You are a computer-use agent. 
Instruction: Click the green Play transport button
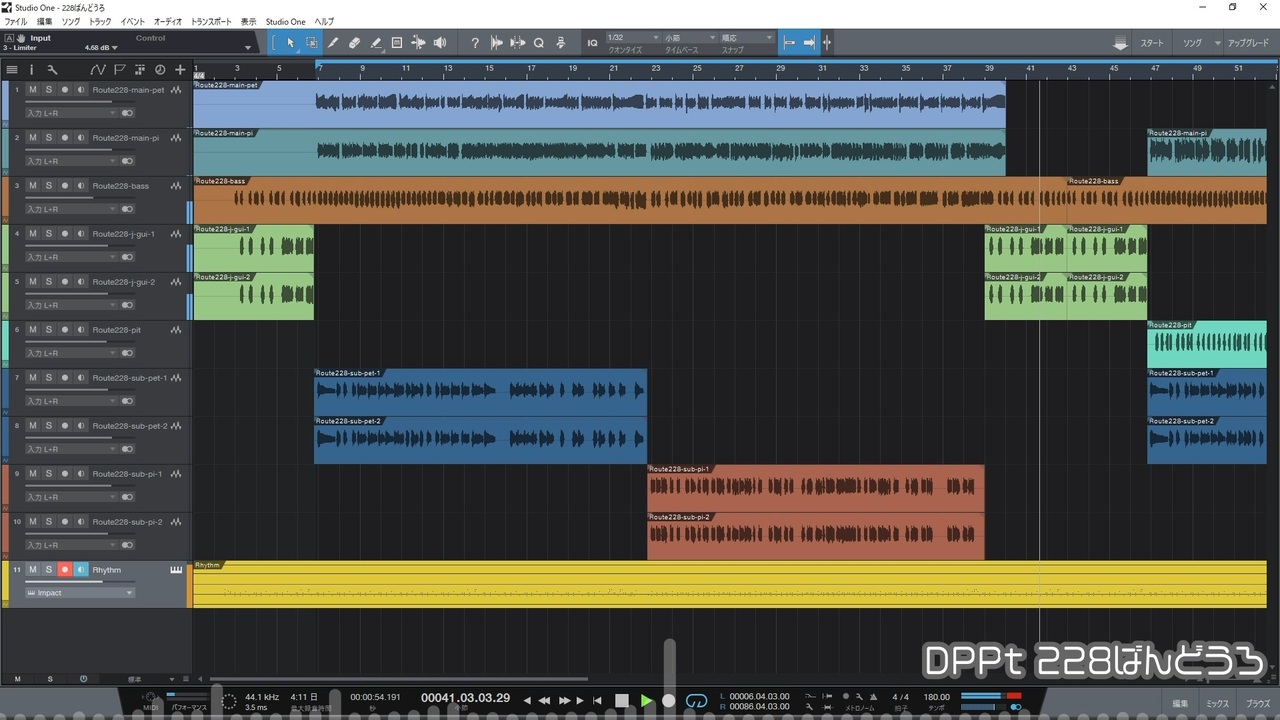(x=646, y=701)
